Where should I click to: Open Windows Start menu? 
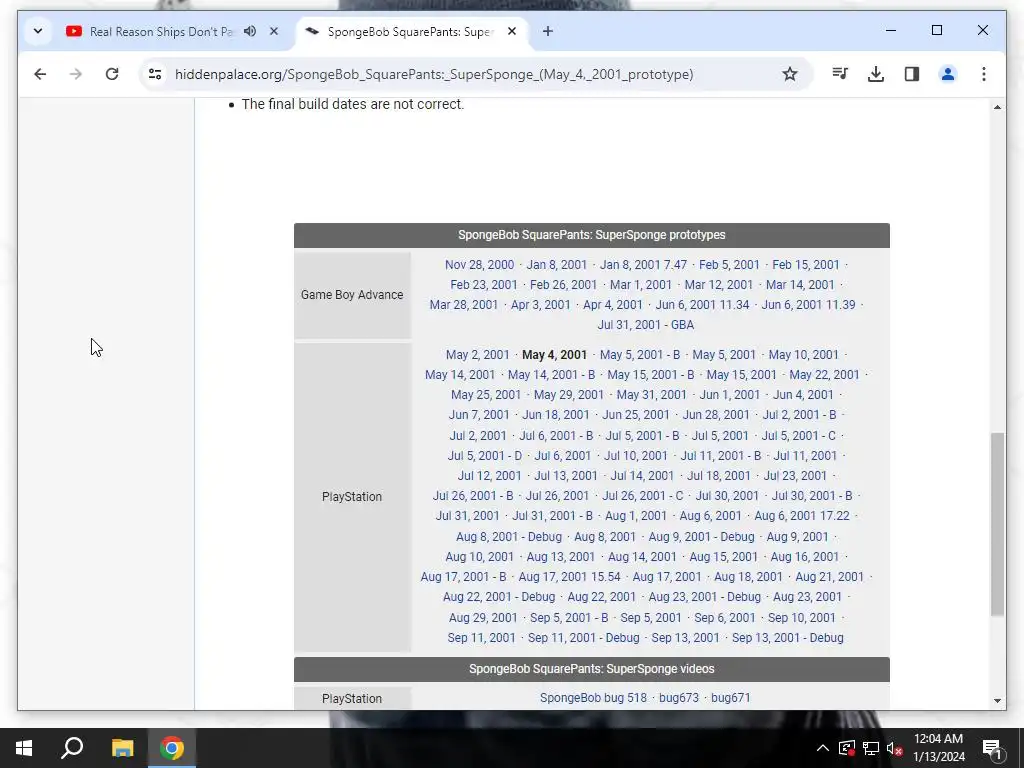(24, 748)
